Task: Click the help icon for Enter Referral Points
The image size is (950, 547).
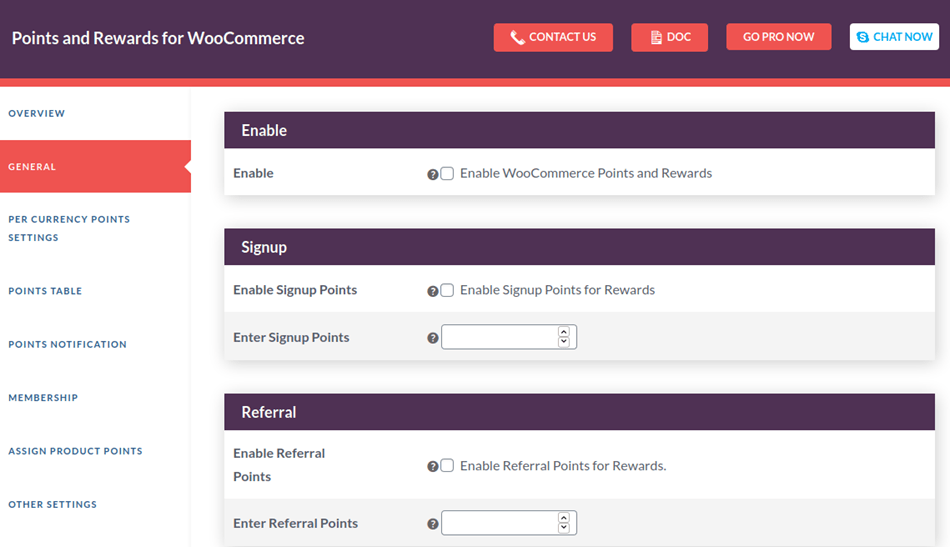Action: click(x=433, y=524)
